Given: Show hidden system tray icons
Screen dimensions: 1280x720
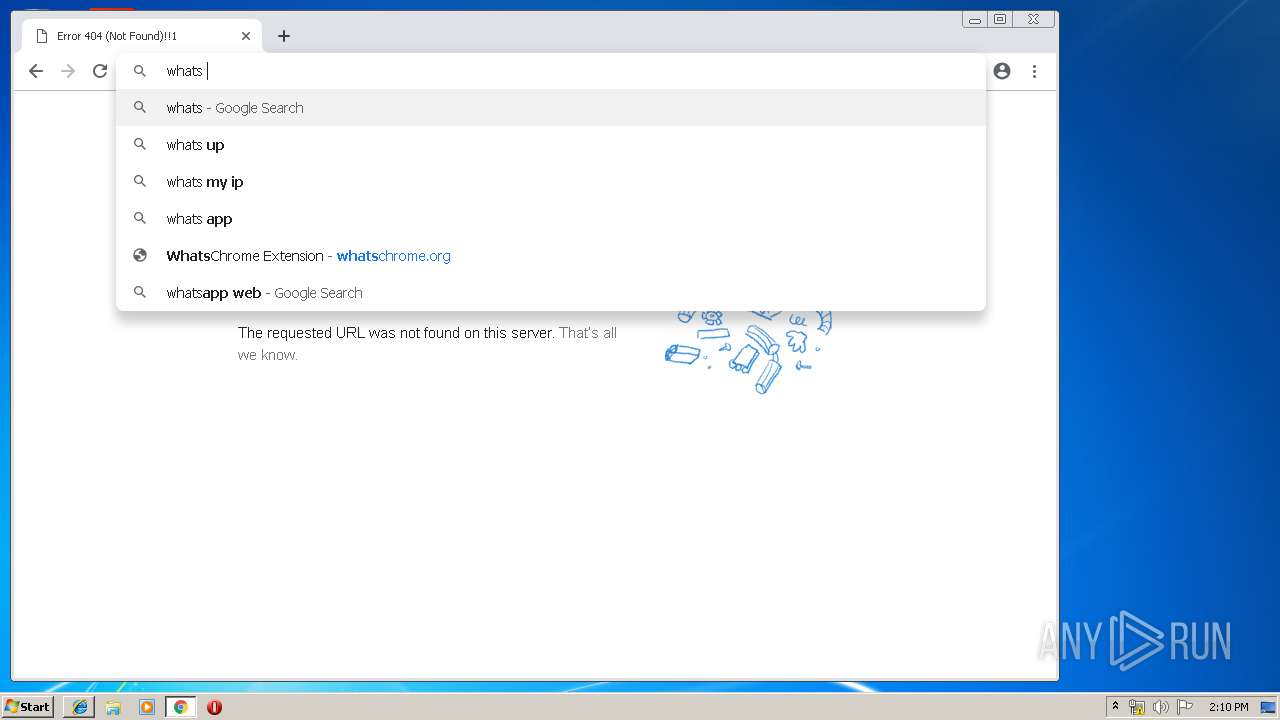Looking at the screenshot, I should [x=1116, y=707].
